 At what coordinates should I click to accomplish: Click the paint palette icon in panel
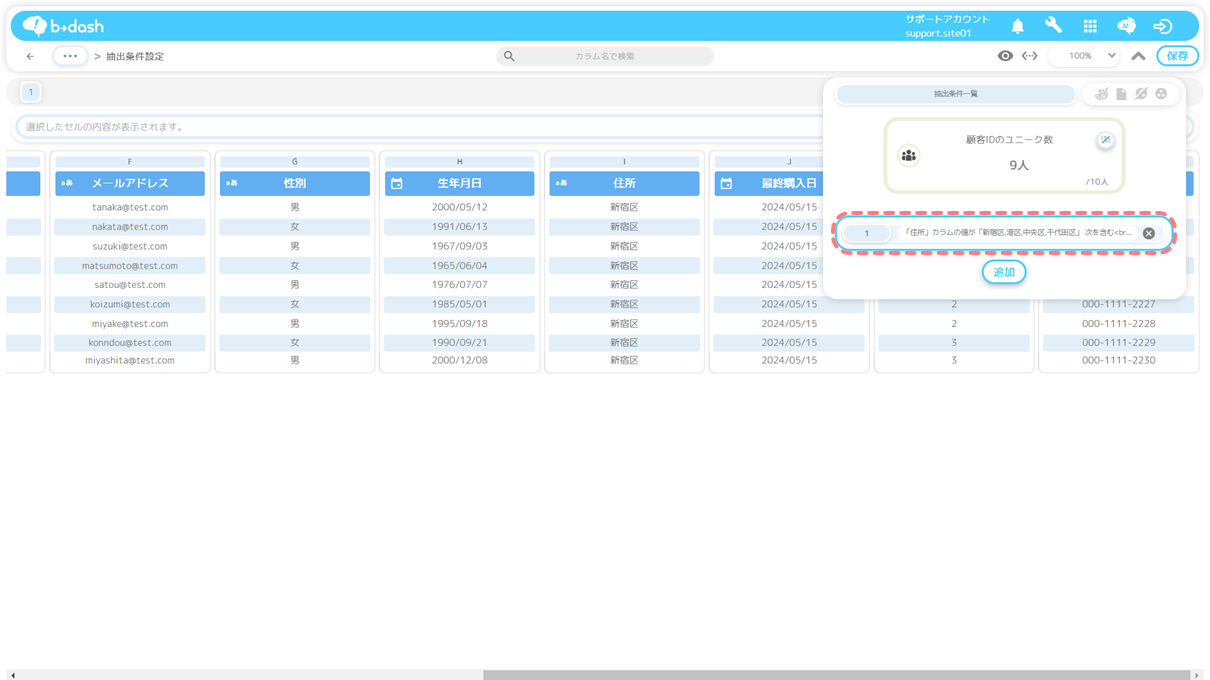pyautogui.click(x=1101, y=94)
